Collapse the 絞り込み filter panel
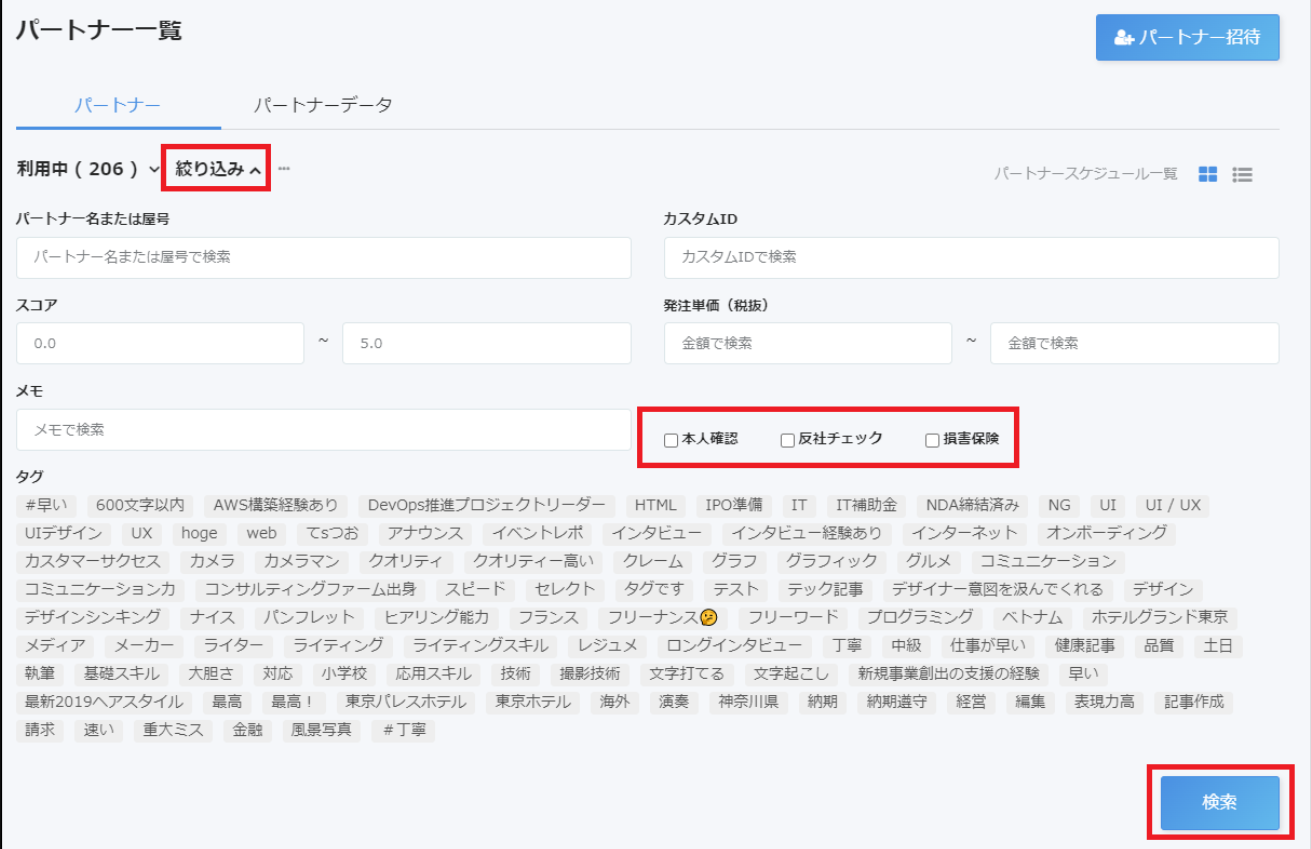 pyautogui.click(x=218, y=169)
